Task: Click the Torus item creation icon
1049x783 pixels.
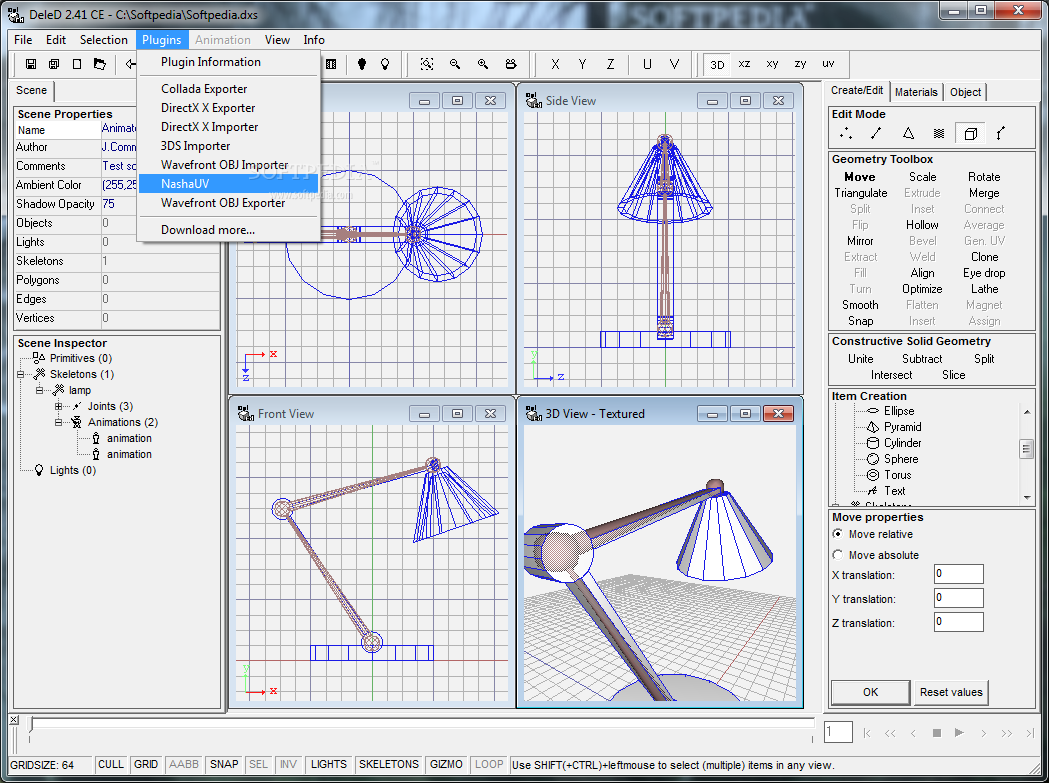Action: [x=872, y=475]
